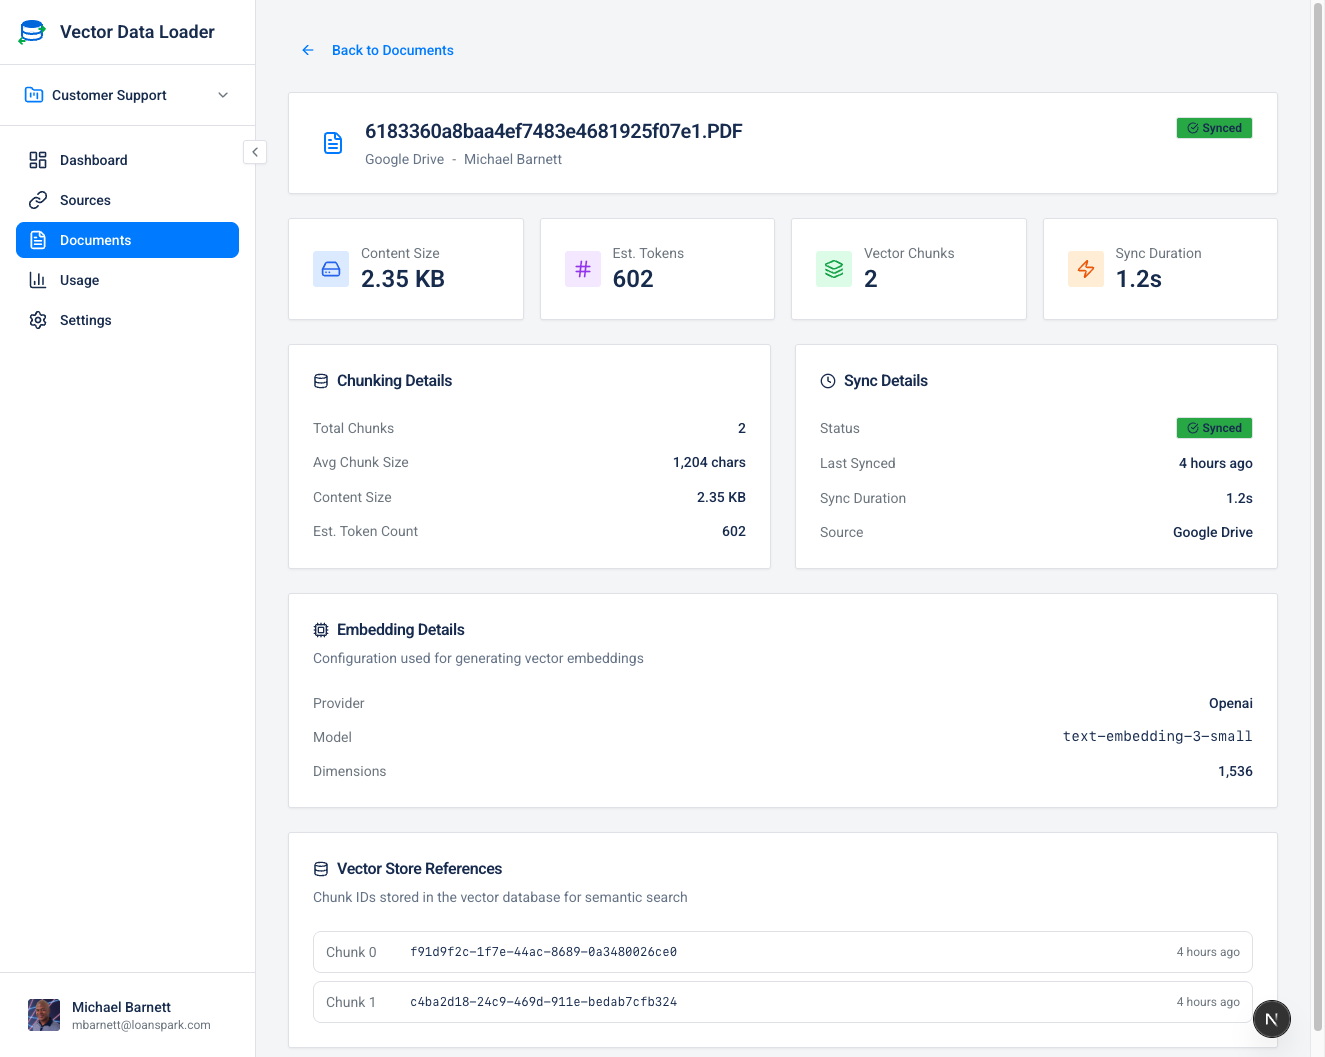The height and width of the screenshot is (1057, 1325).
Task: Click the Vector Data Loader logo icon
Action: click(x=32, y=32)
